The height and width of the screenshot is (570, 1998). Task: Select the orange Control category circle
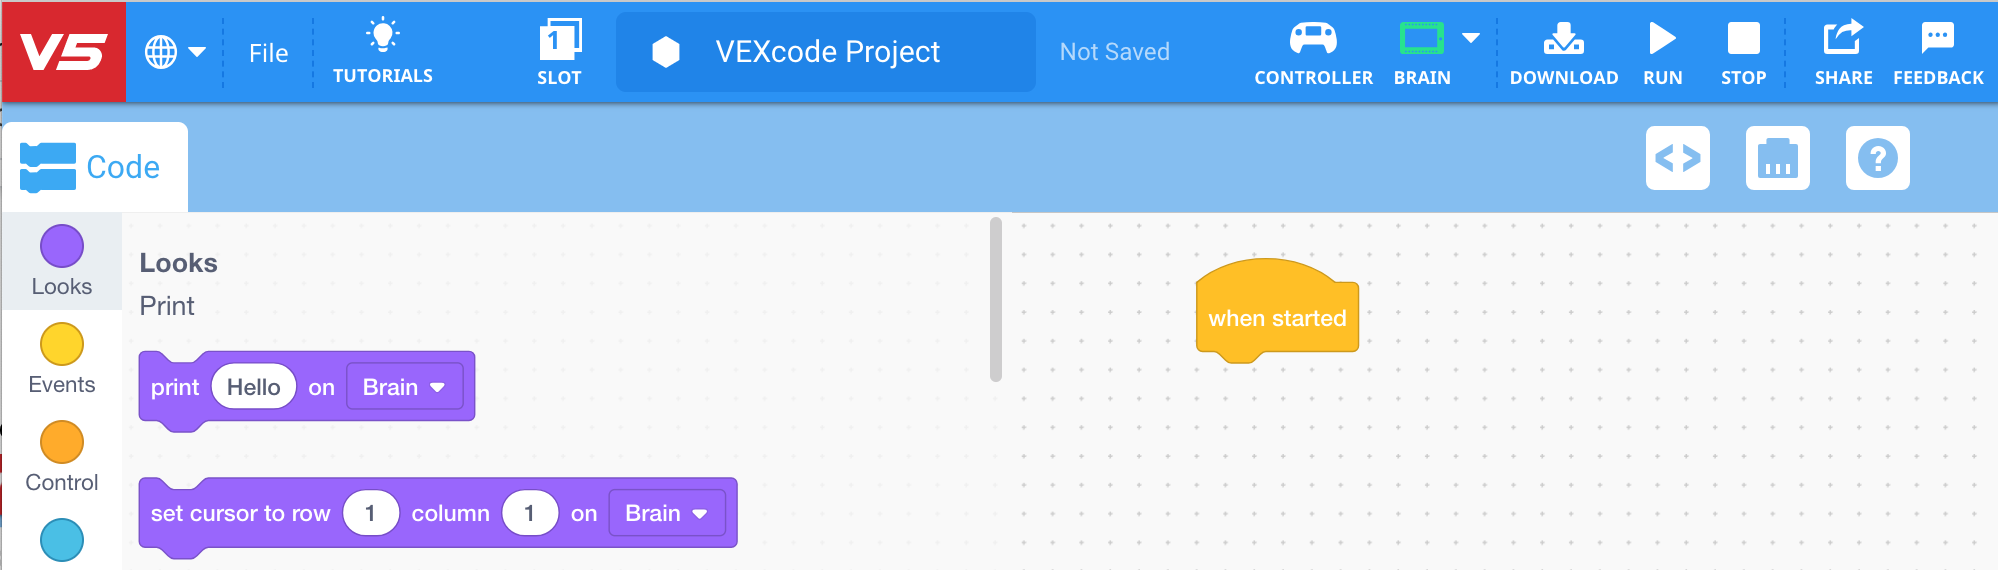[x=62, y=442]
